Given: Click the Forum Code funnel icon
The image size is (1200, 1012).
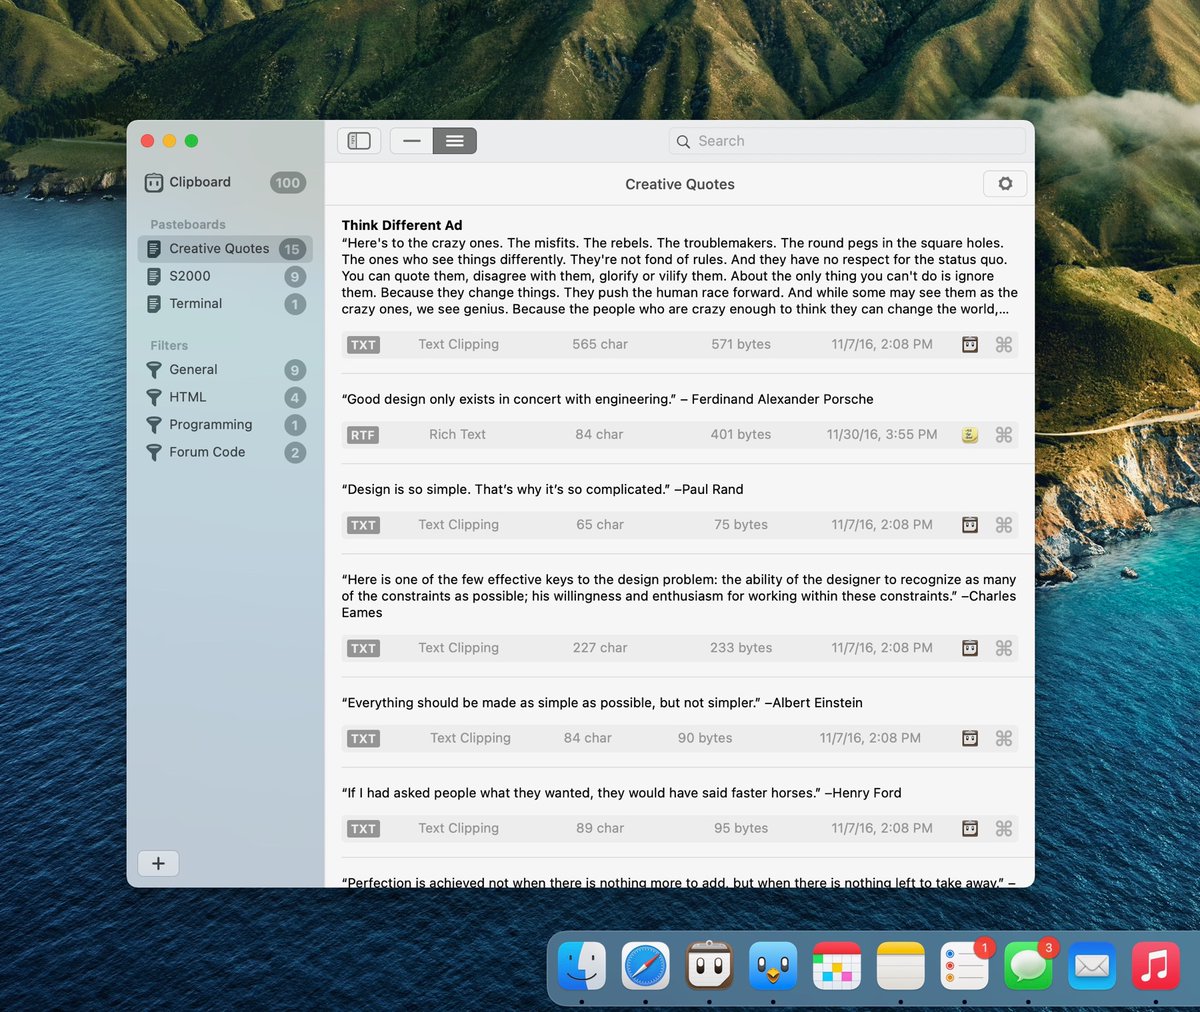Looking at the screenshot, I should coord(154,452).
